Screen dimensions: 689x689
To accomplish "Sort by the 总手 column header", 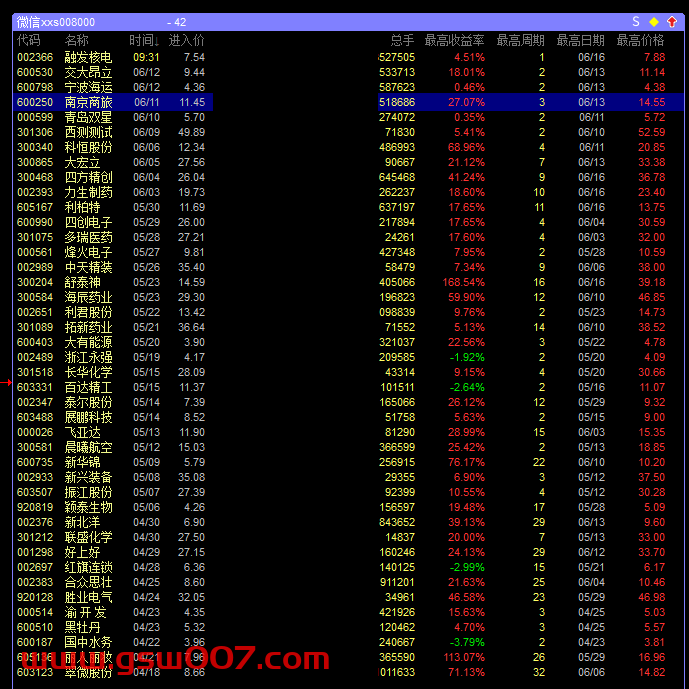I will 402,40.
